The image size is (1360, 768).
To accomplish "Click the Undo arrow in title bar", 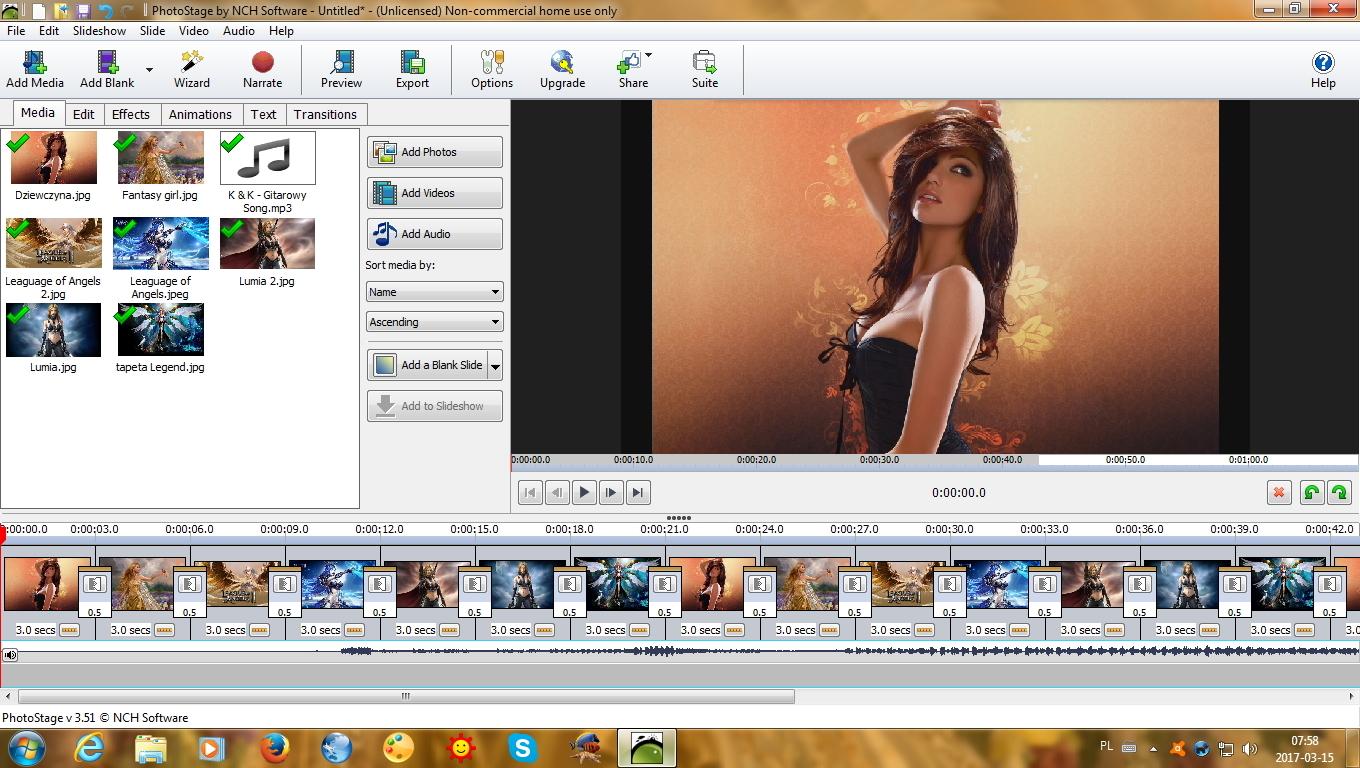I will click(106, 11).
